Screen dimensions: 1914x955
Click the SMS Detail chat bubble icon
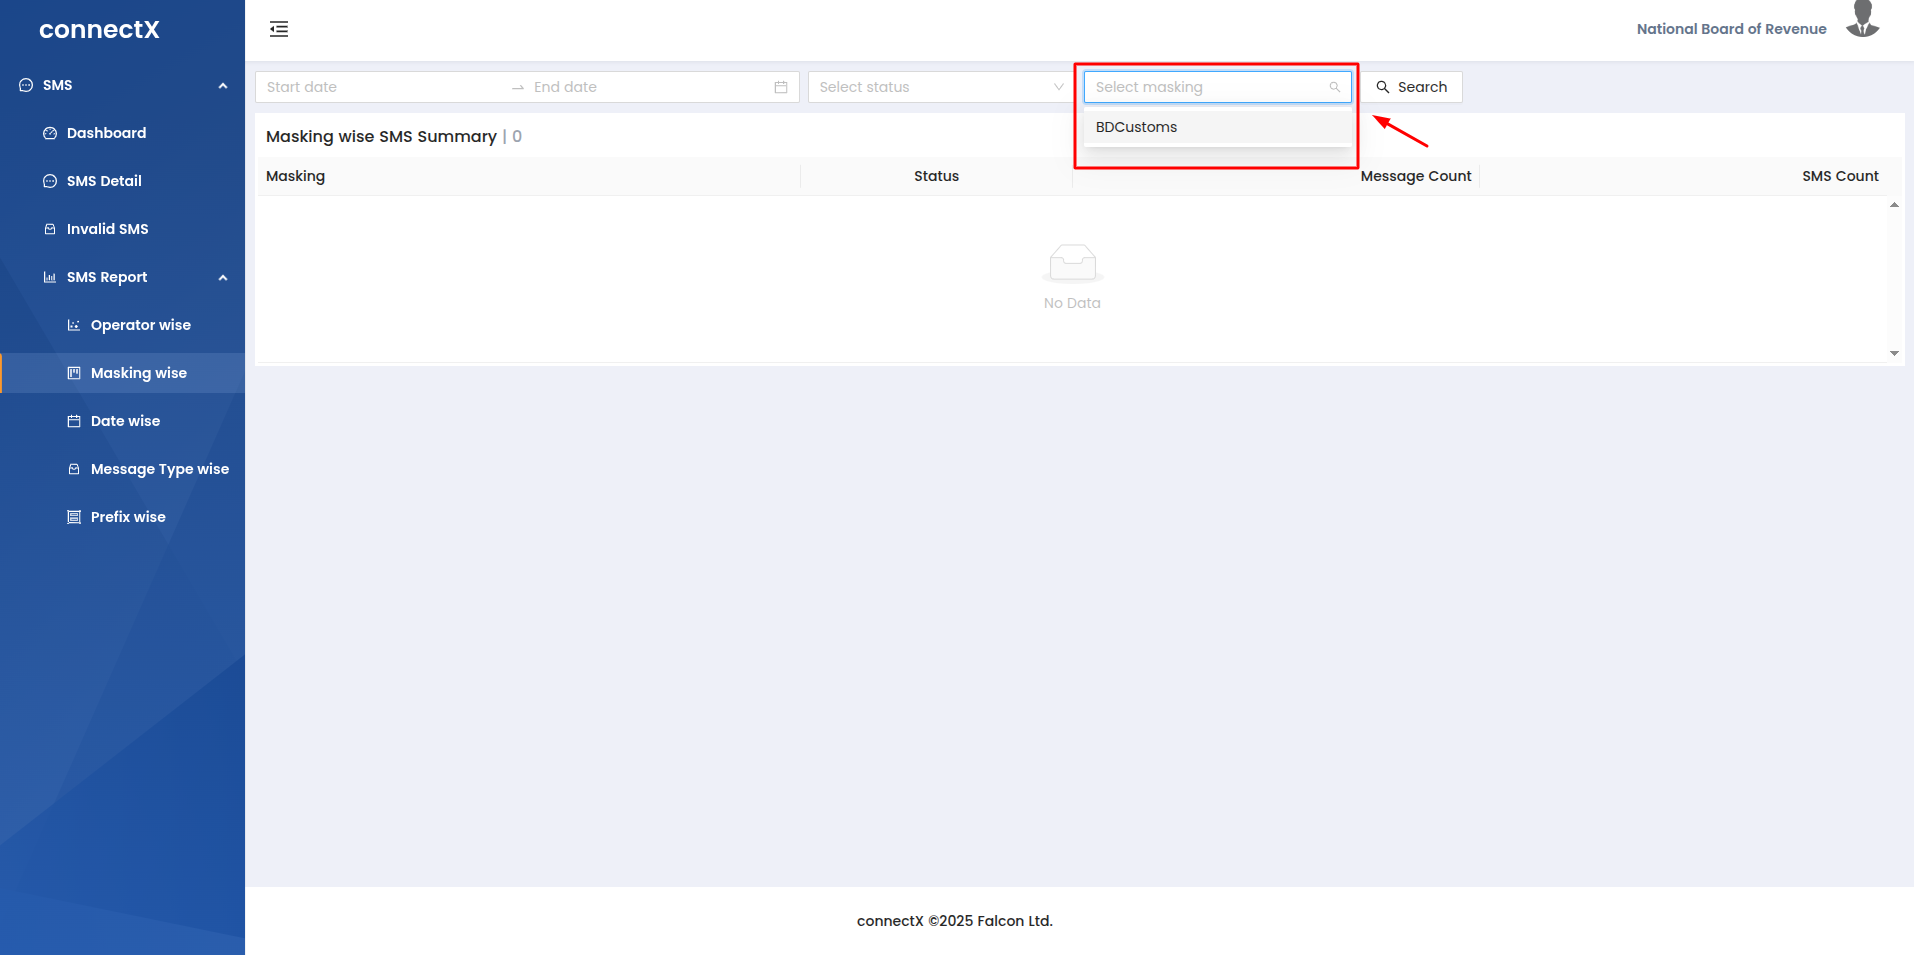coord(50,181)
